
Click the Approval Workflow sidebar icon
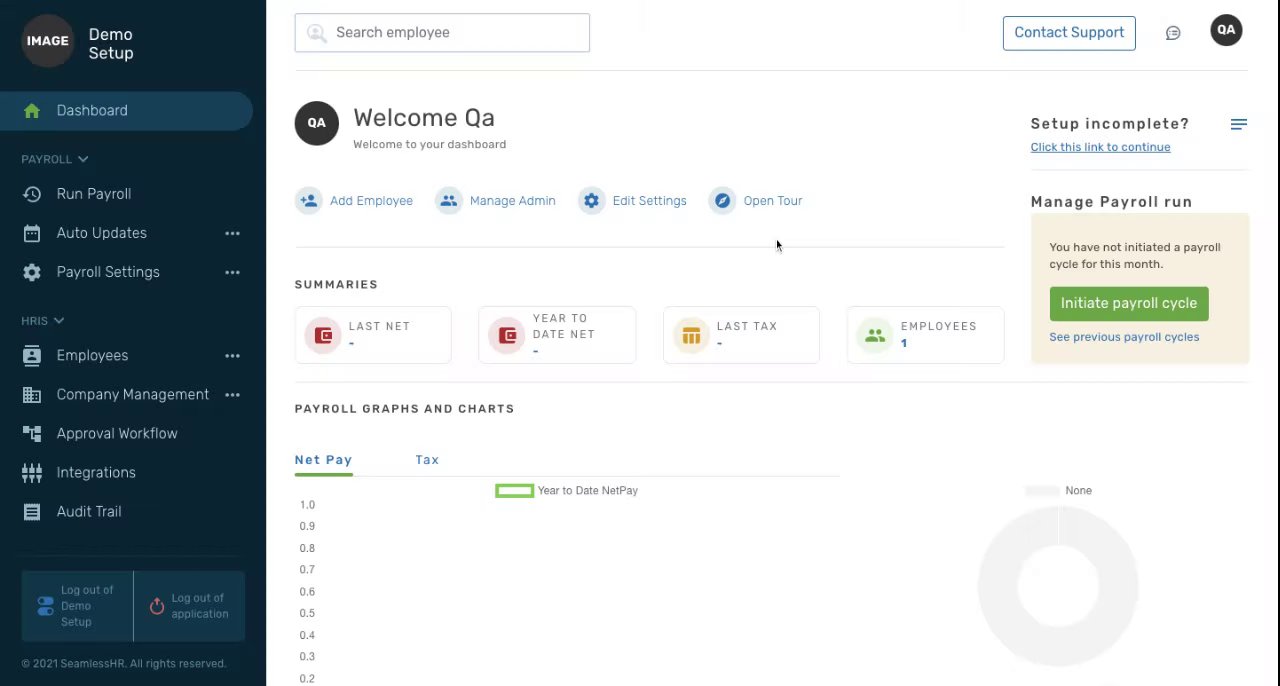point(32,434)
